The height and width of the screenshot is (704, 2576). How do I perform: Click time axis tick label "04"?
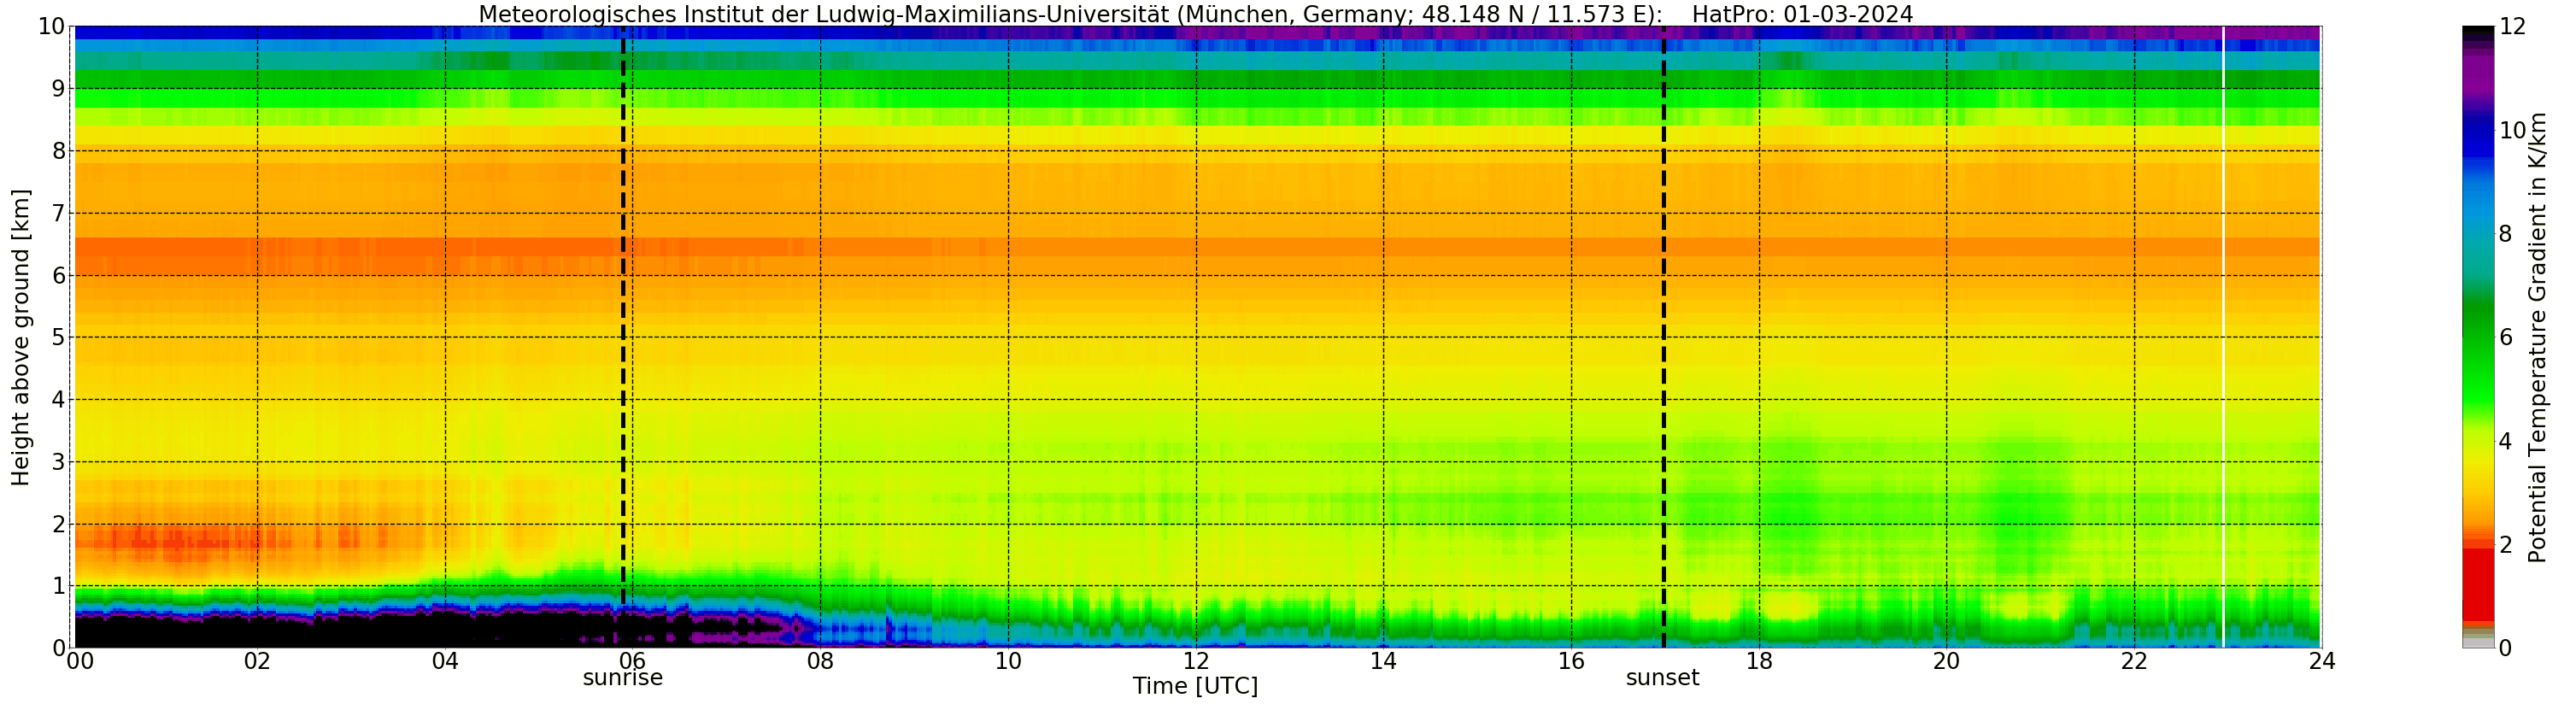coord(445,661)
